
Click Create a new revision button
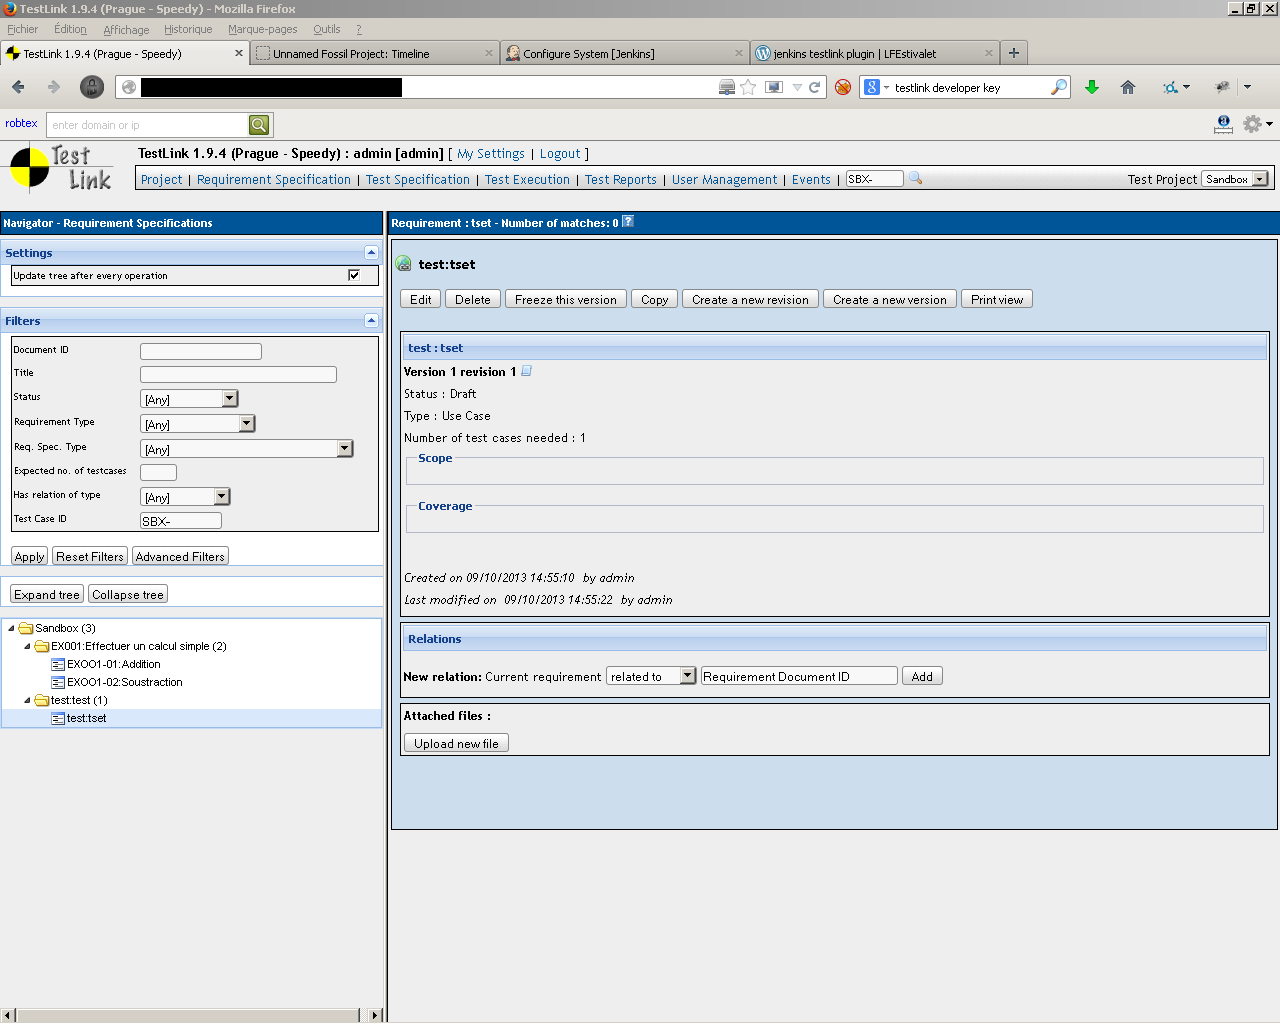click(x=750, y=299)
